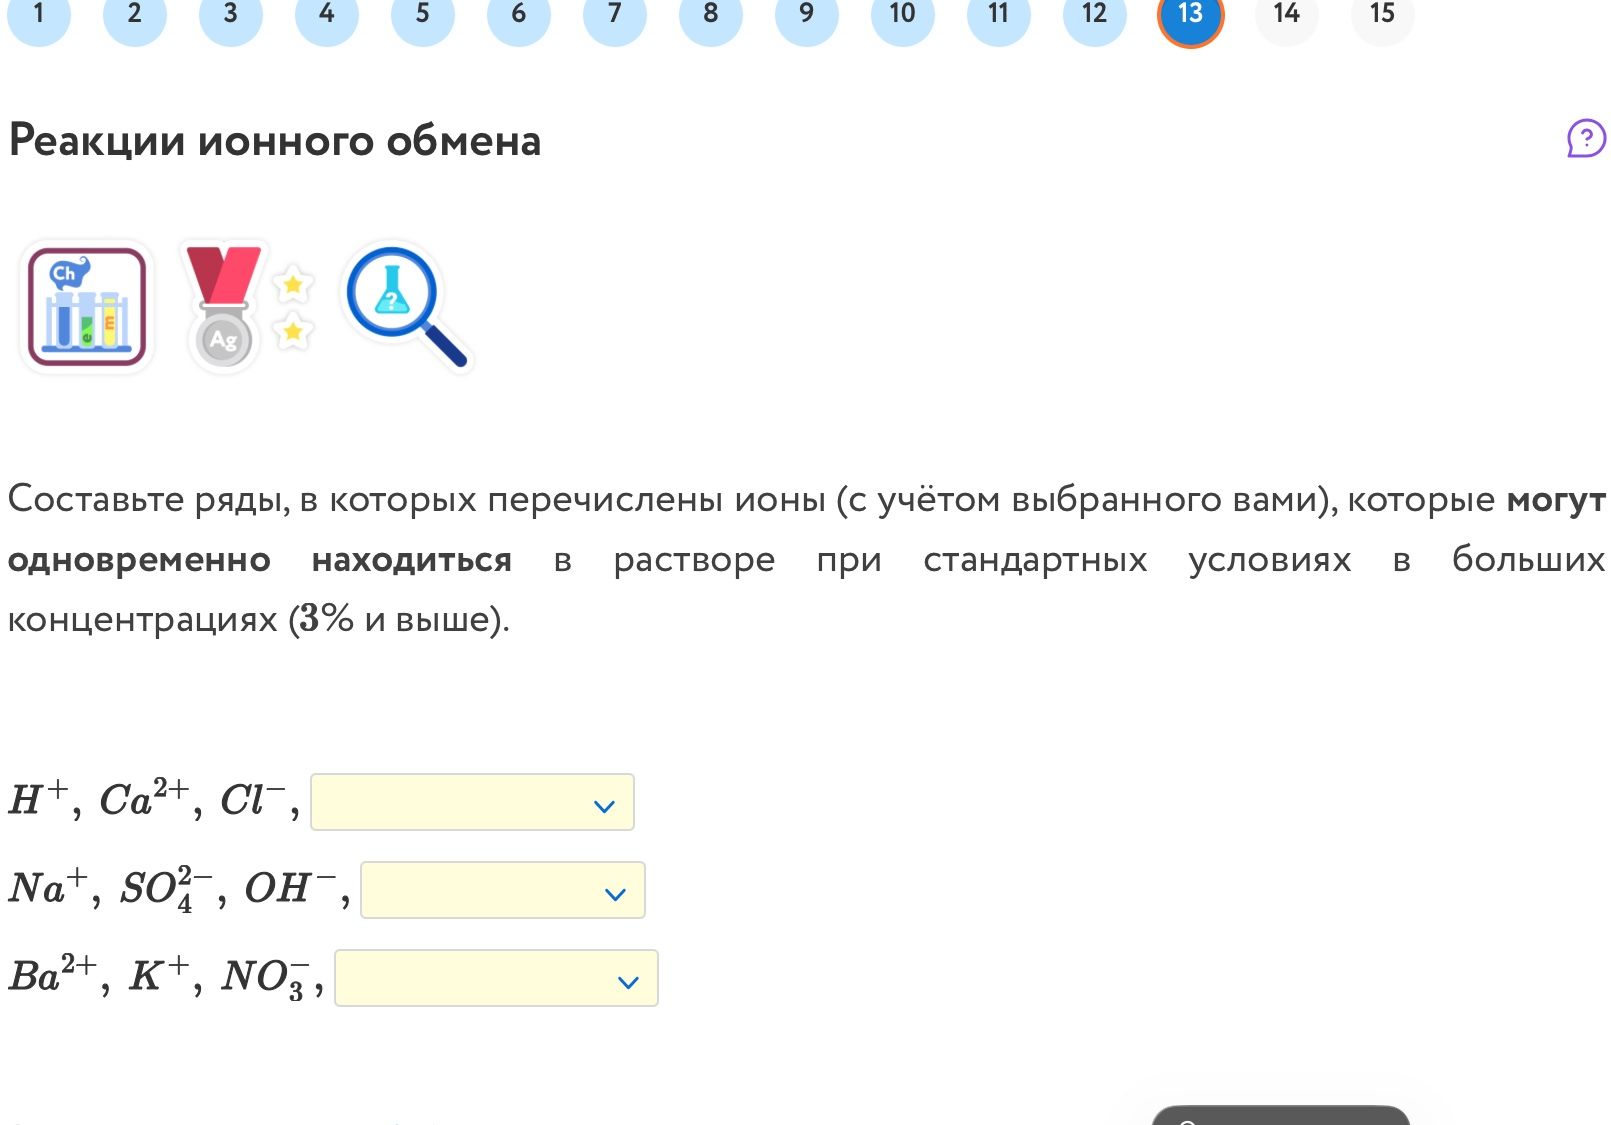Screen dimensions: 1611x1125
Task: Click the magnifier with flask icon
Action: pos(406,307)
